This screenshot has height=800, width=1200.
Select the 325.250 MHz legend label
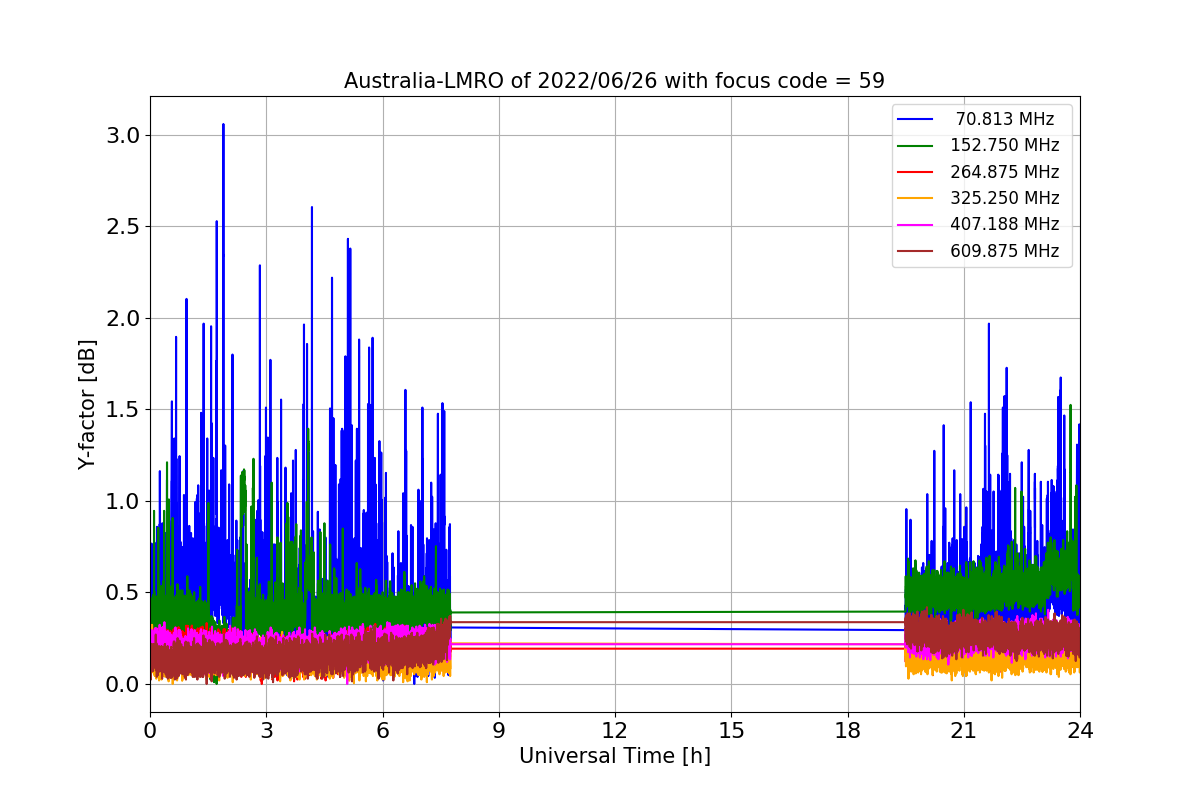pos(1005,198)
